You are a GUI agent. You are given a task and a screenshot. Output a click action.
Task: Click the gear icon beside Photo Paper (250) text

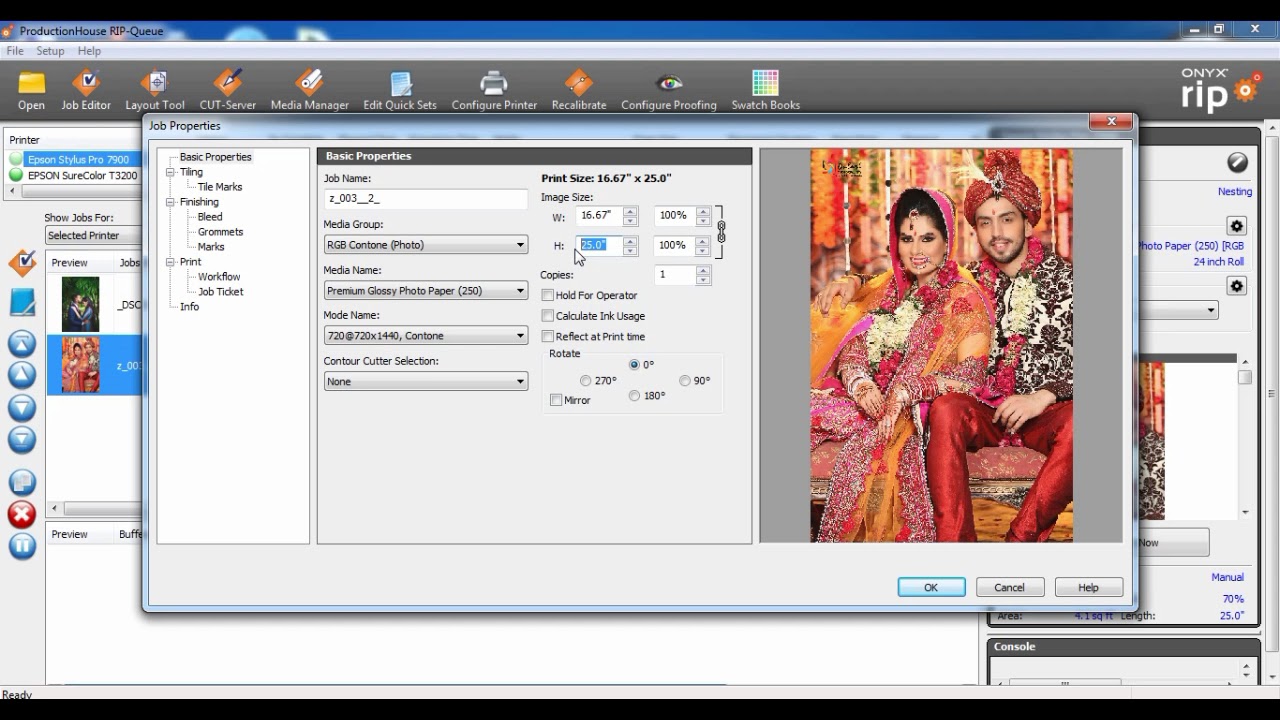[1237, 227]
